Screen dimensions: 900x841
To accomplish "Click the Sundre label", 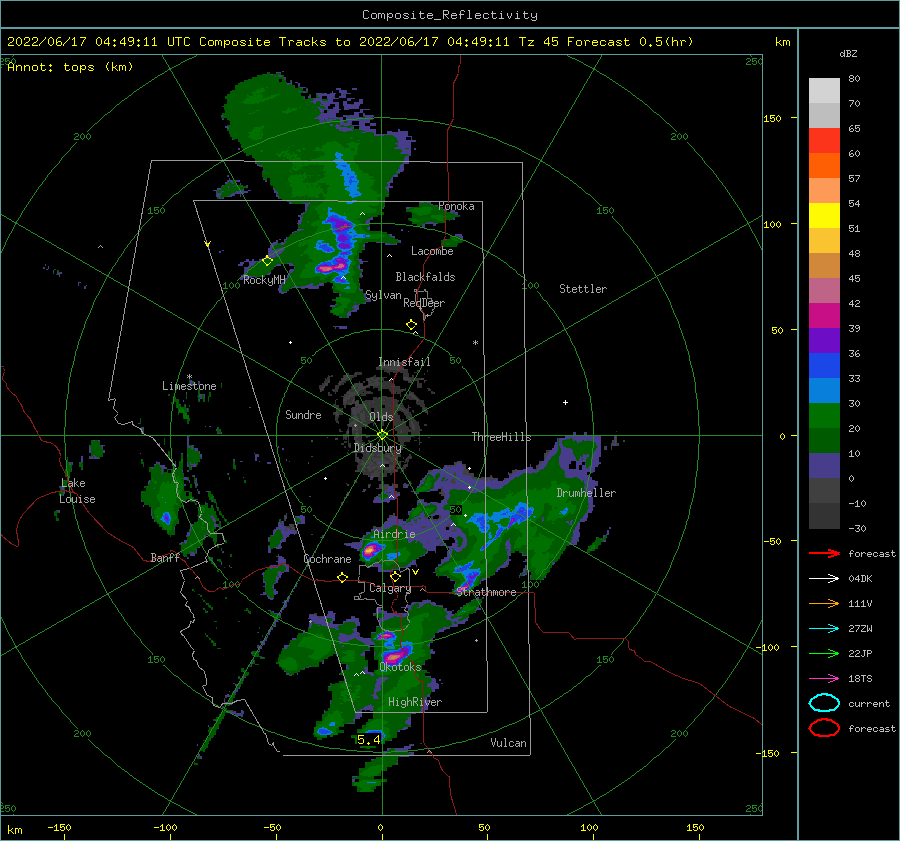I will 303,415.
